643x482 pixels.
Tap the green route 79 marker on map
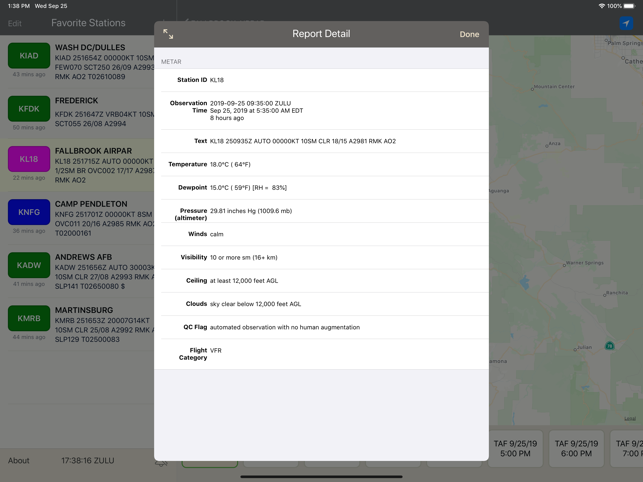(x=610, y=346)
